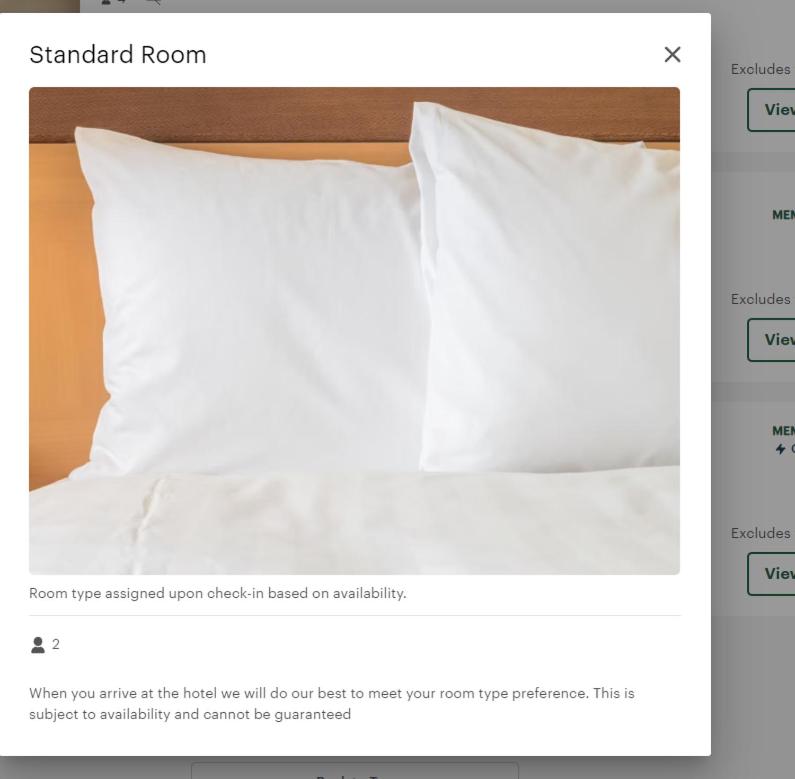Click the Standard Room heading
The width and height of the screenshot is (795, 779).
[x=118, y=55]
